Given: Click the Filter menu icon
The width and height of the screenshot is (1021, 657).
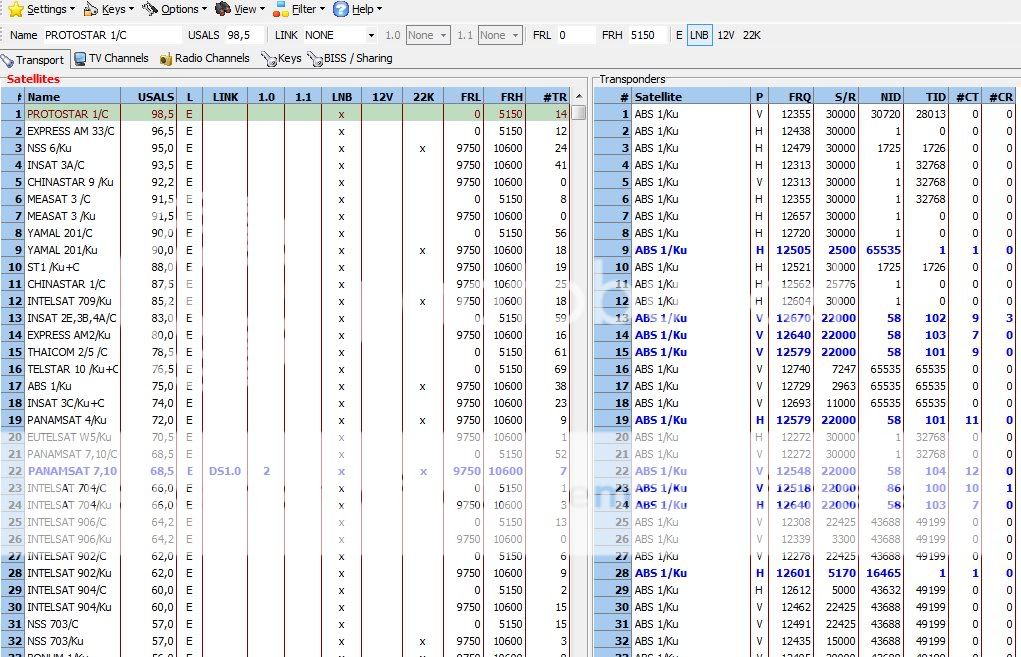Looking at the screenshot, I should pos(281,9).
